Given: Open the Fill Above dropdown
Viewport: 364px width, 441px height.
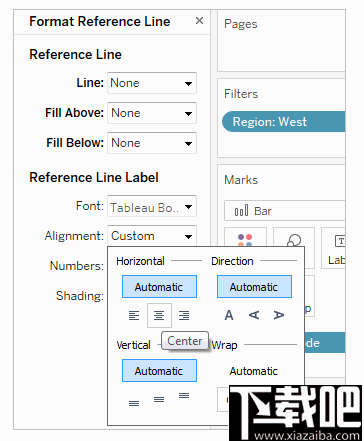Looking at the screenshot, I should (152, 113).
